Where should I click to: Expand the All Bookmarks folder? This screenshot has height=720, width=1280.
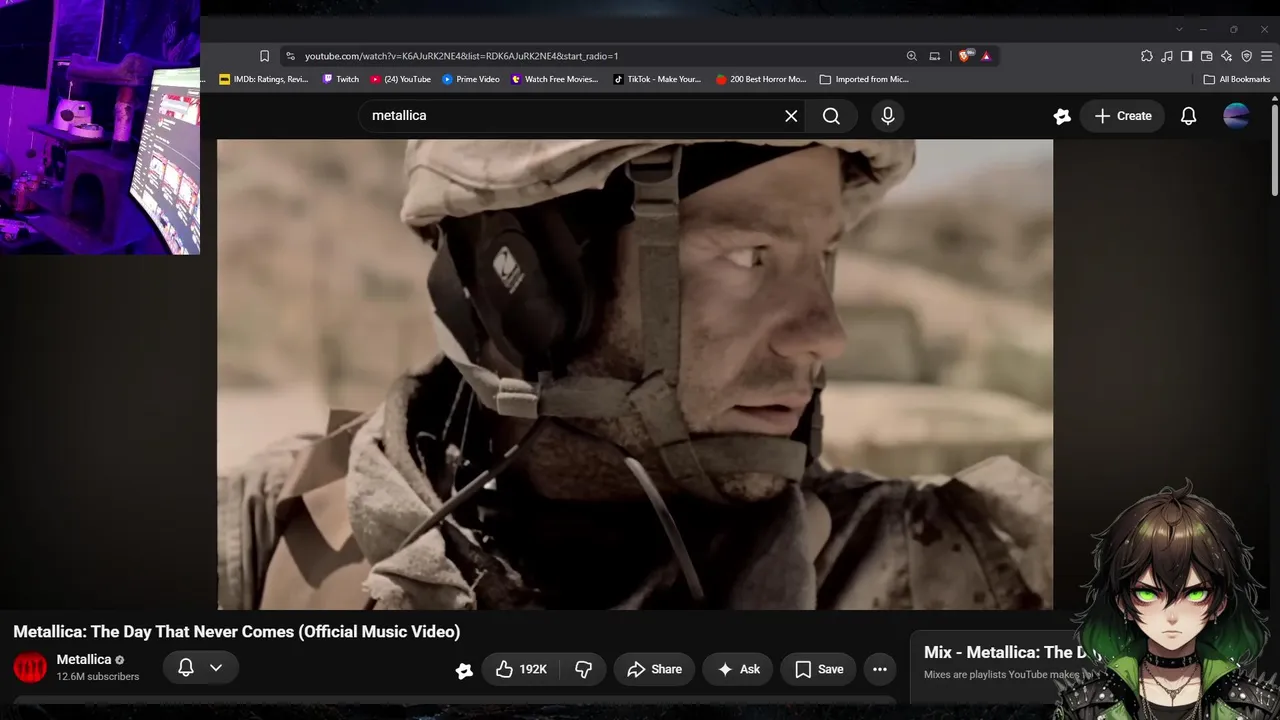[x=1237, y=79]
